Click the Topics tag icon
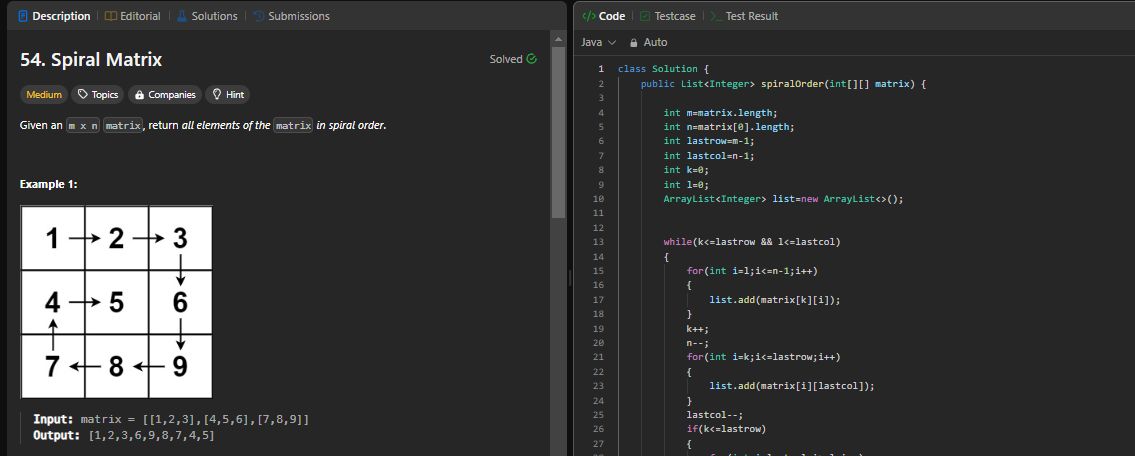 coord(83,94)
